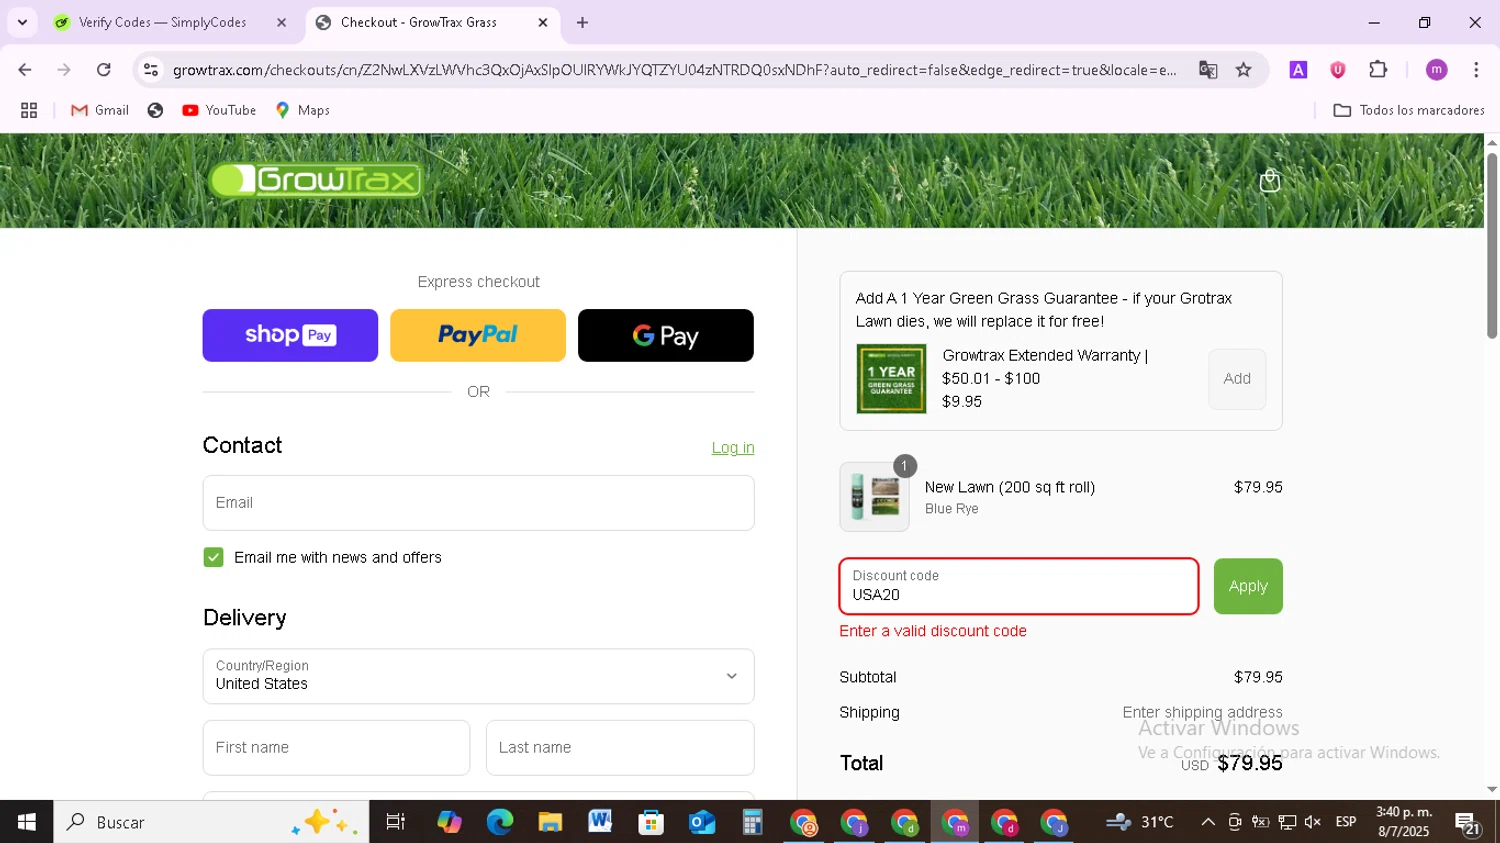Open the globe bookmark icon

tap(155, 110)
